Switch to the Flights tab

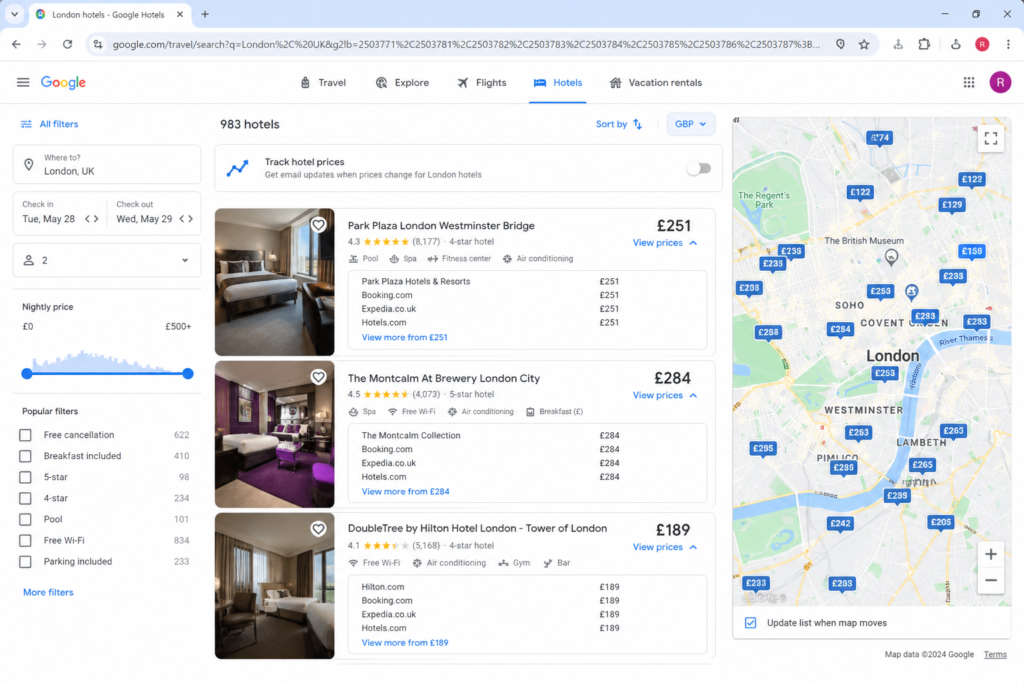(x=482, y=83)
